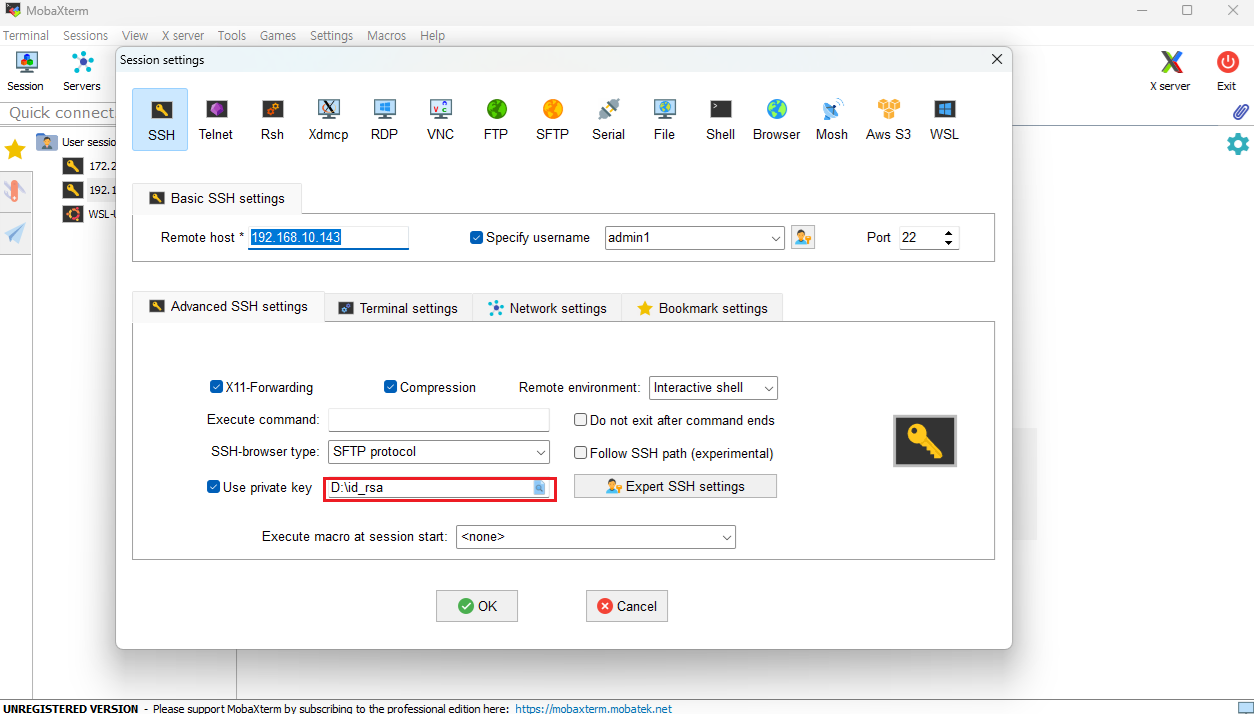
Task: Choose the Browser session type
Action: point(777,119)
